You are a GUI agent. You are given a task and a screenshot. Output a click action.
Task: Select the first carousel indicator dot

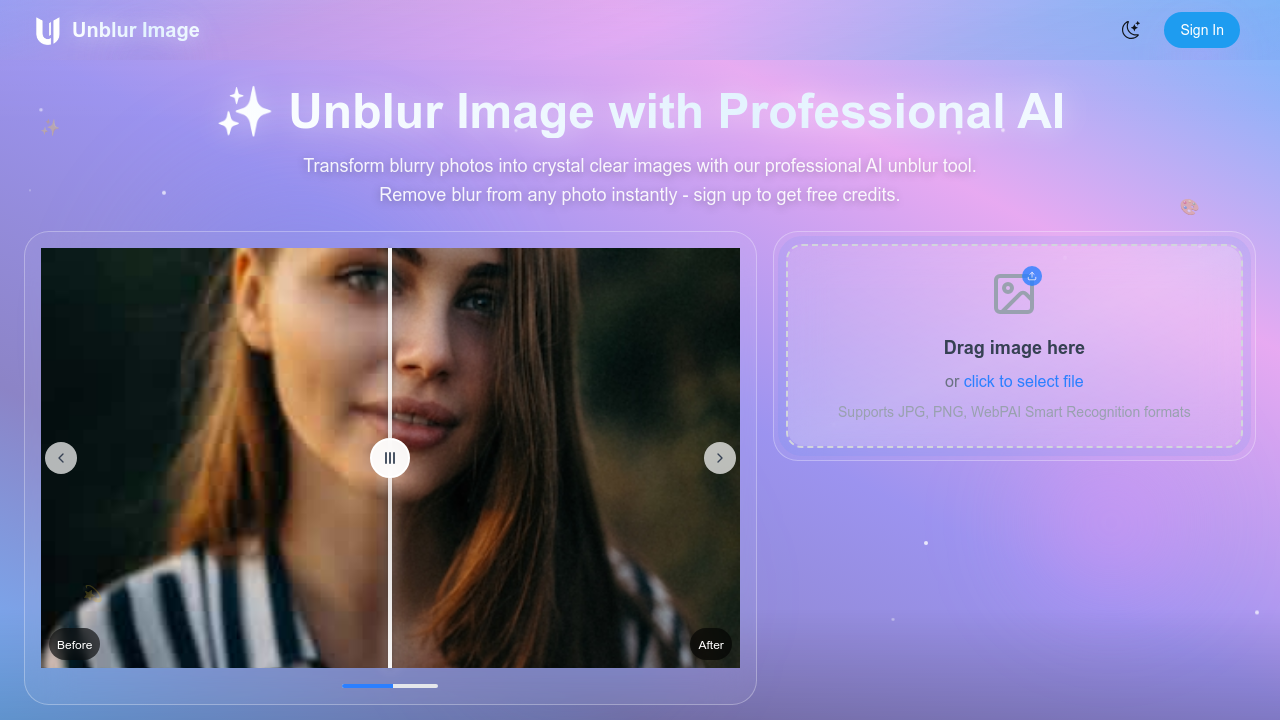(x=366, y=686)
